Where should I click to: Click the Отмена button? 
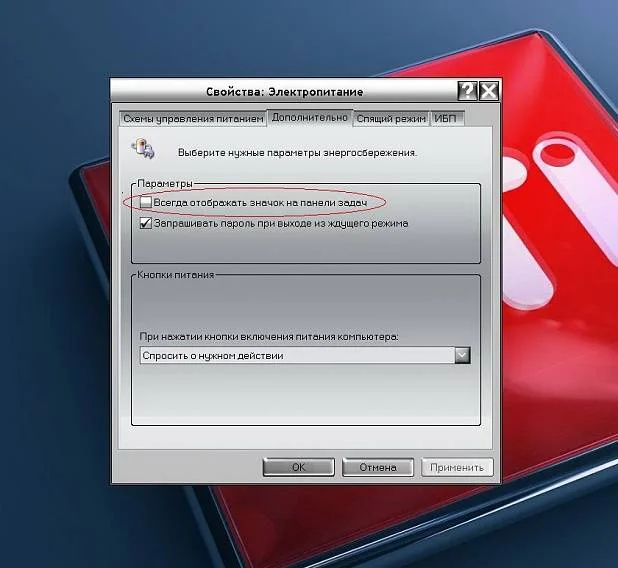tap(378, 467)
